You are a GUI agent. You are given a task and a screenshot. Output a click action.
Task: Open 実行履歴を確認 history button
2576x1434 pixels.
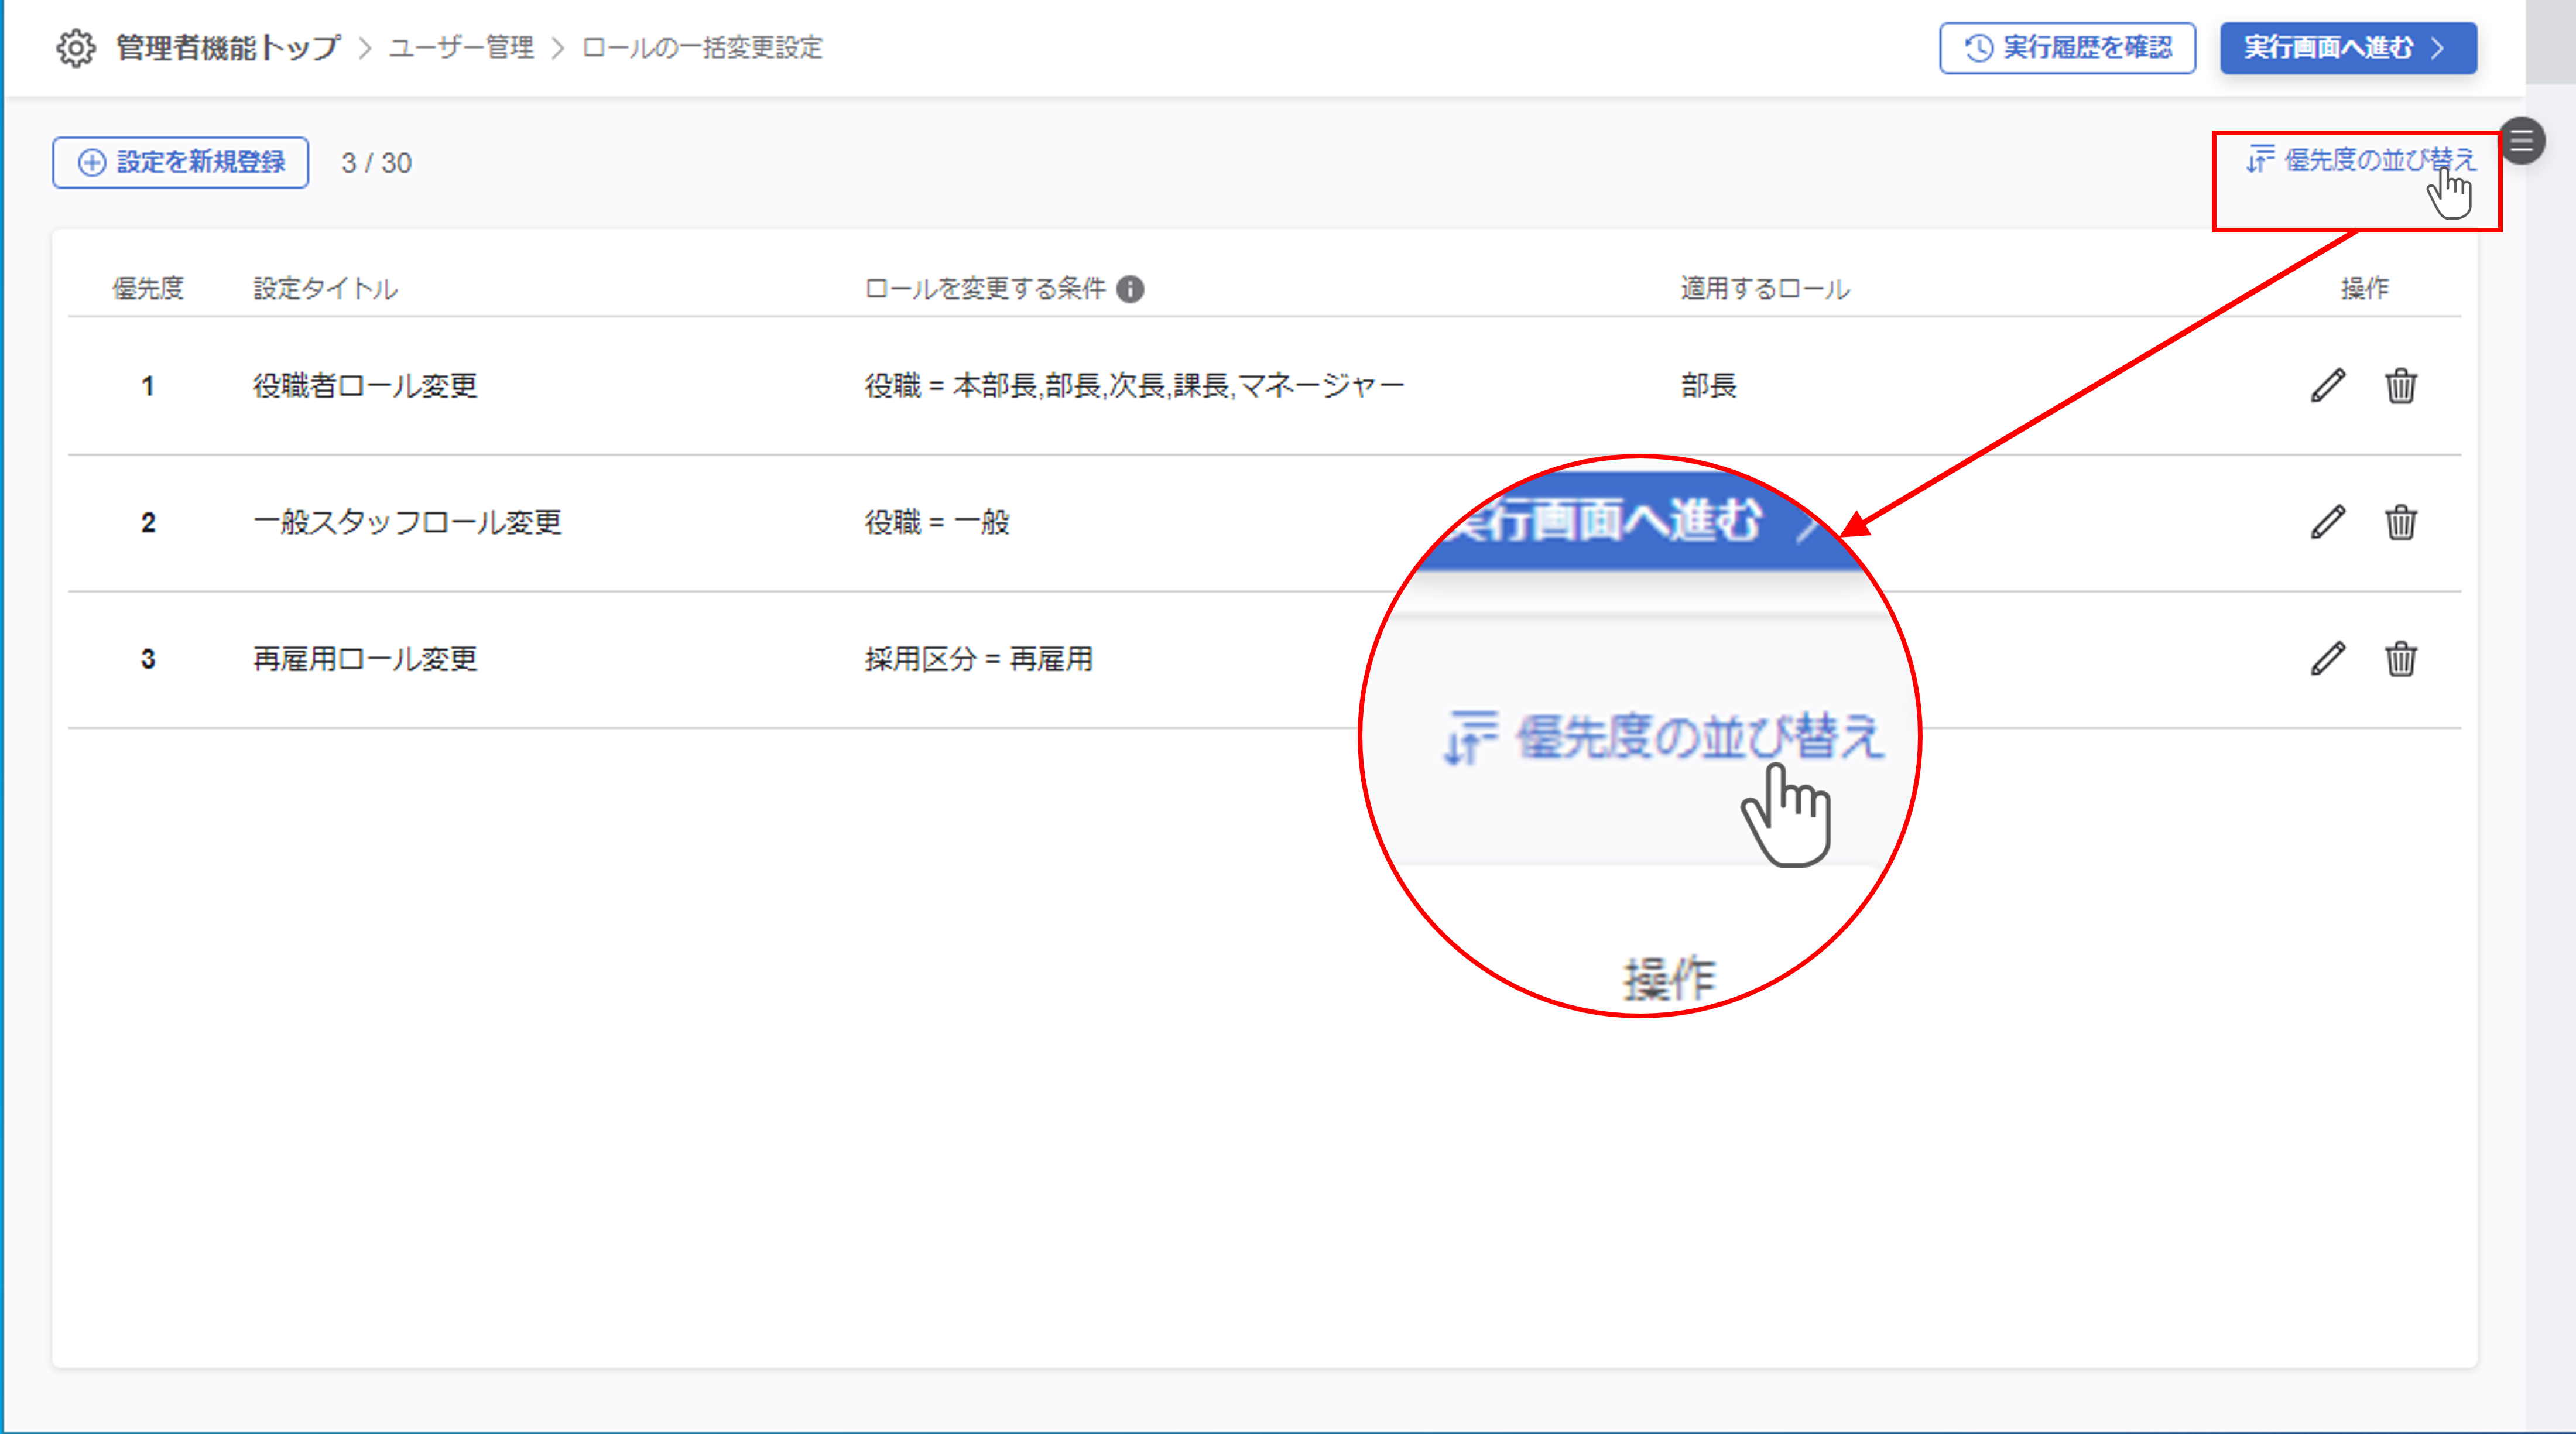tap(2067, 48)
